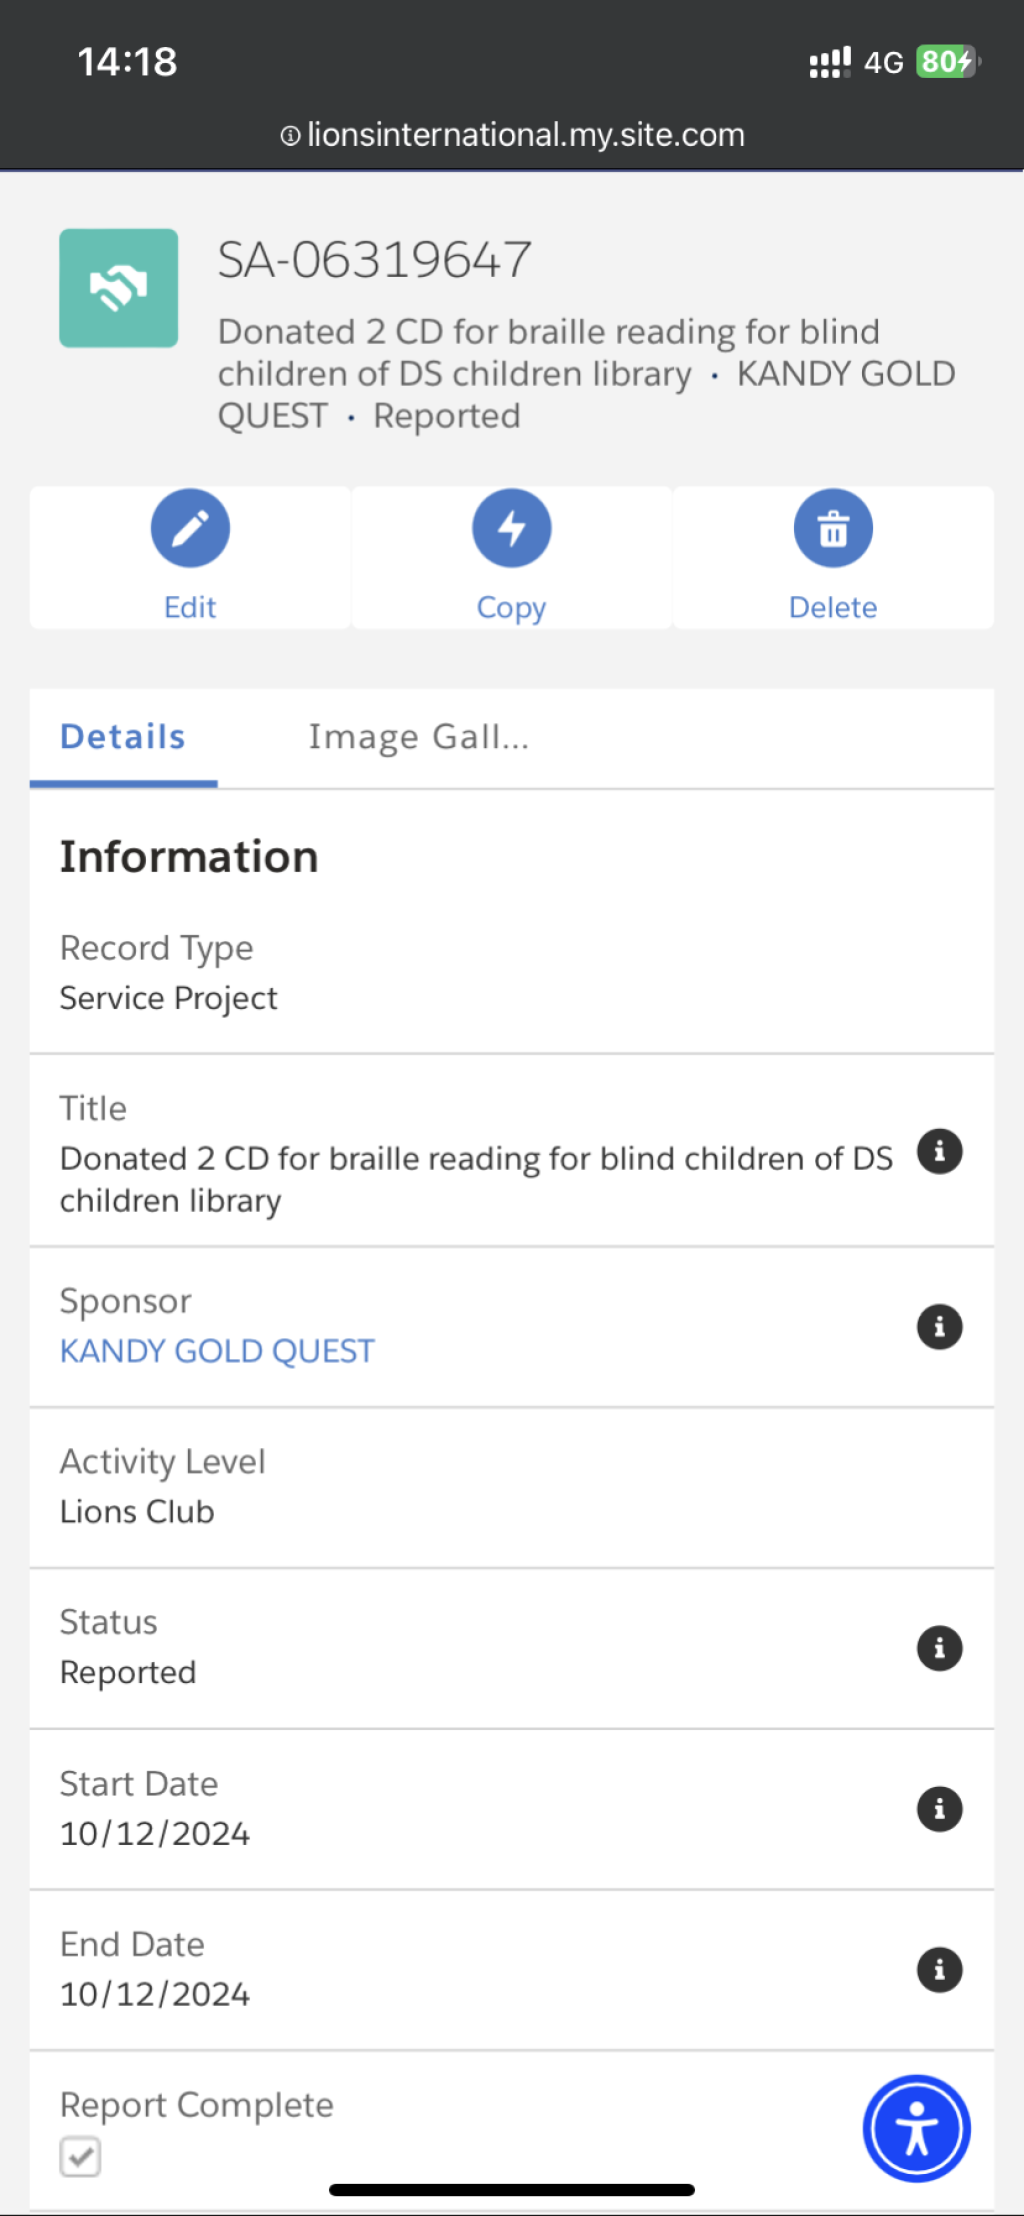Tap the Edit pencil icon
Viewport: 1024px width, 2216px height.
click(x=190, y=528)
